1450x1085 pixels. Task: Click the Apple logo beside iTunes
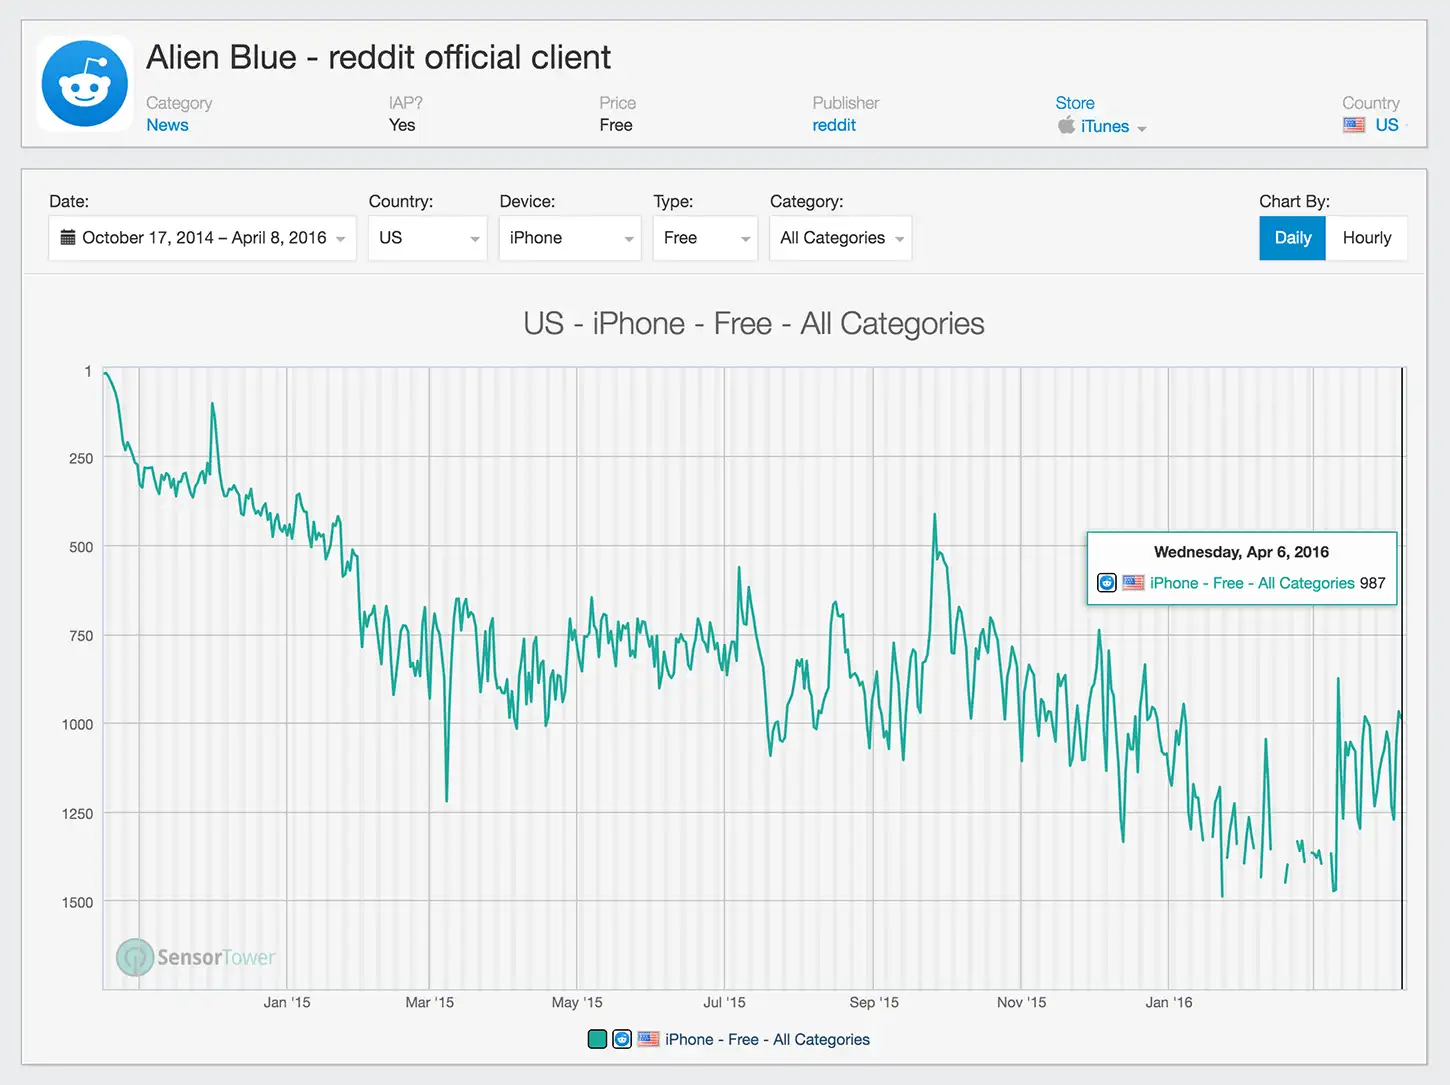1066,125
